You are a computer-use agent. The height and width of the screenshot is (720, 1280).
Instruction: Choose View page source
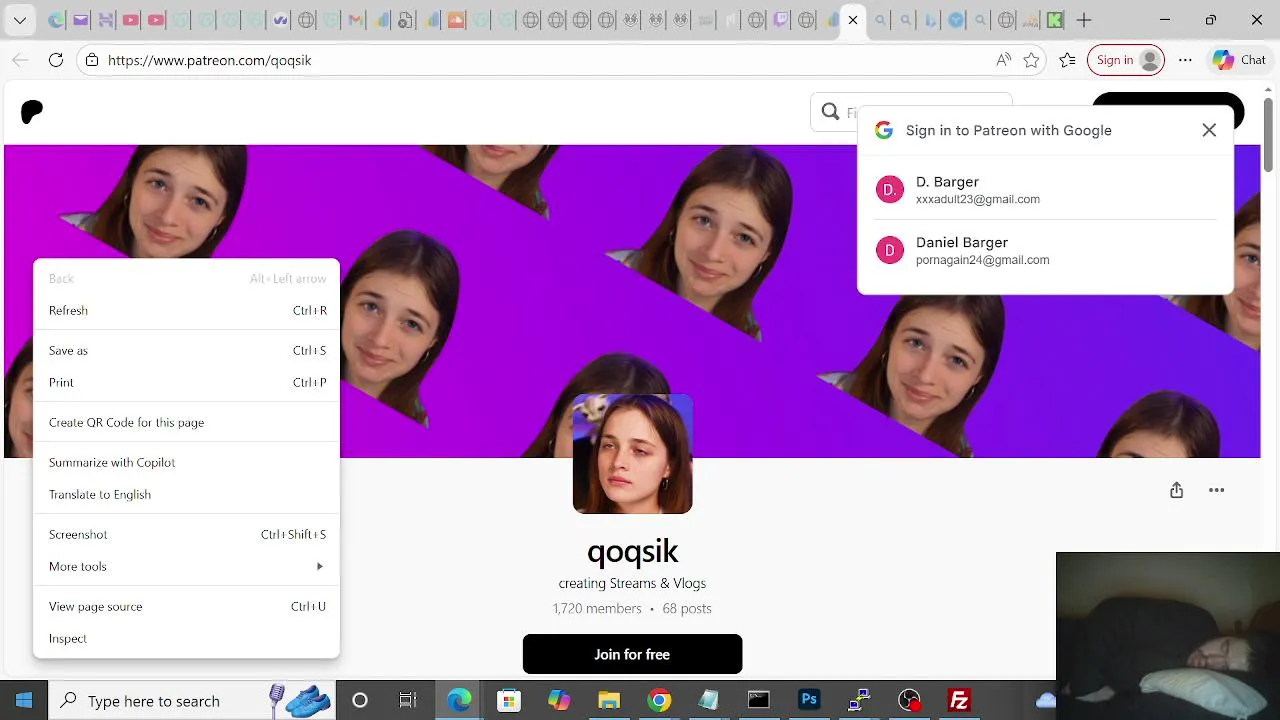pyautogui.click(x=187, y=606)
